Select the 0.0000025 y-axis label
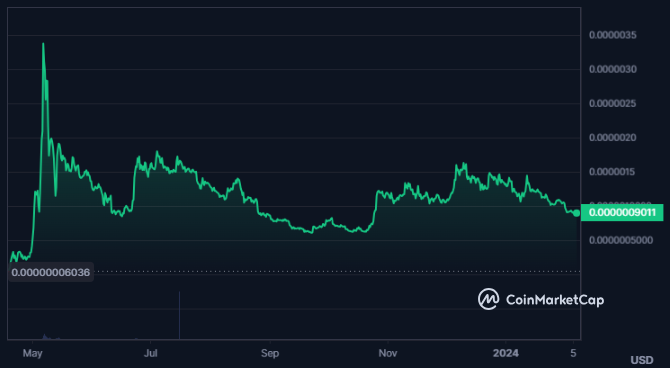 (x=612, y=103)
